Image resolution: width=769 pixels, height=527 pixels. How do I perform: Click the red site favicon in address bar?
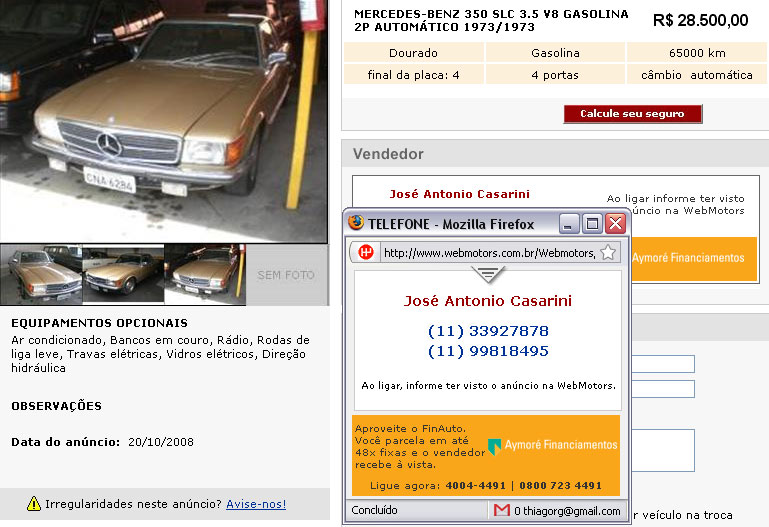[x=366, y=252]
